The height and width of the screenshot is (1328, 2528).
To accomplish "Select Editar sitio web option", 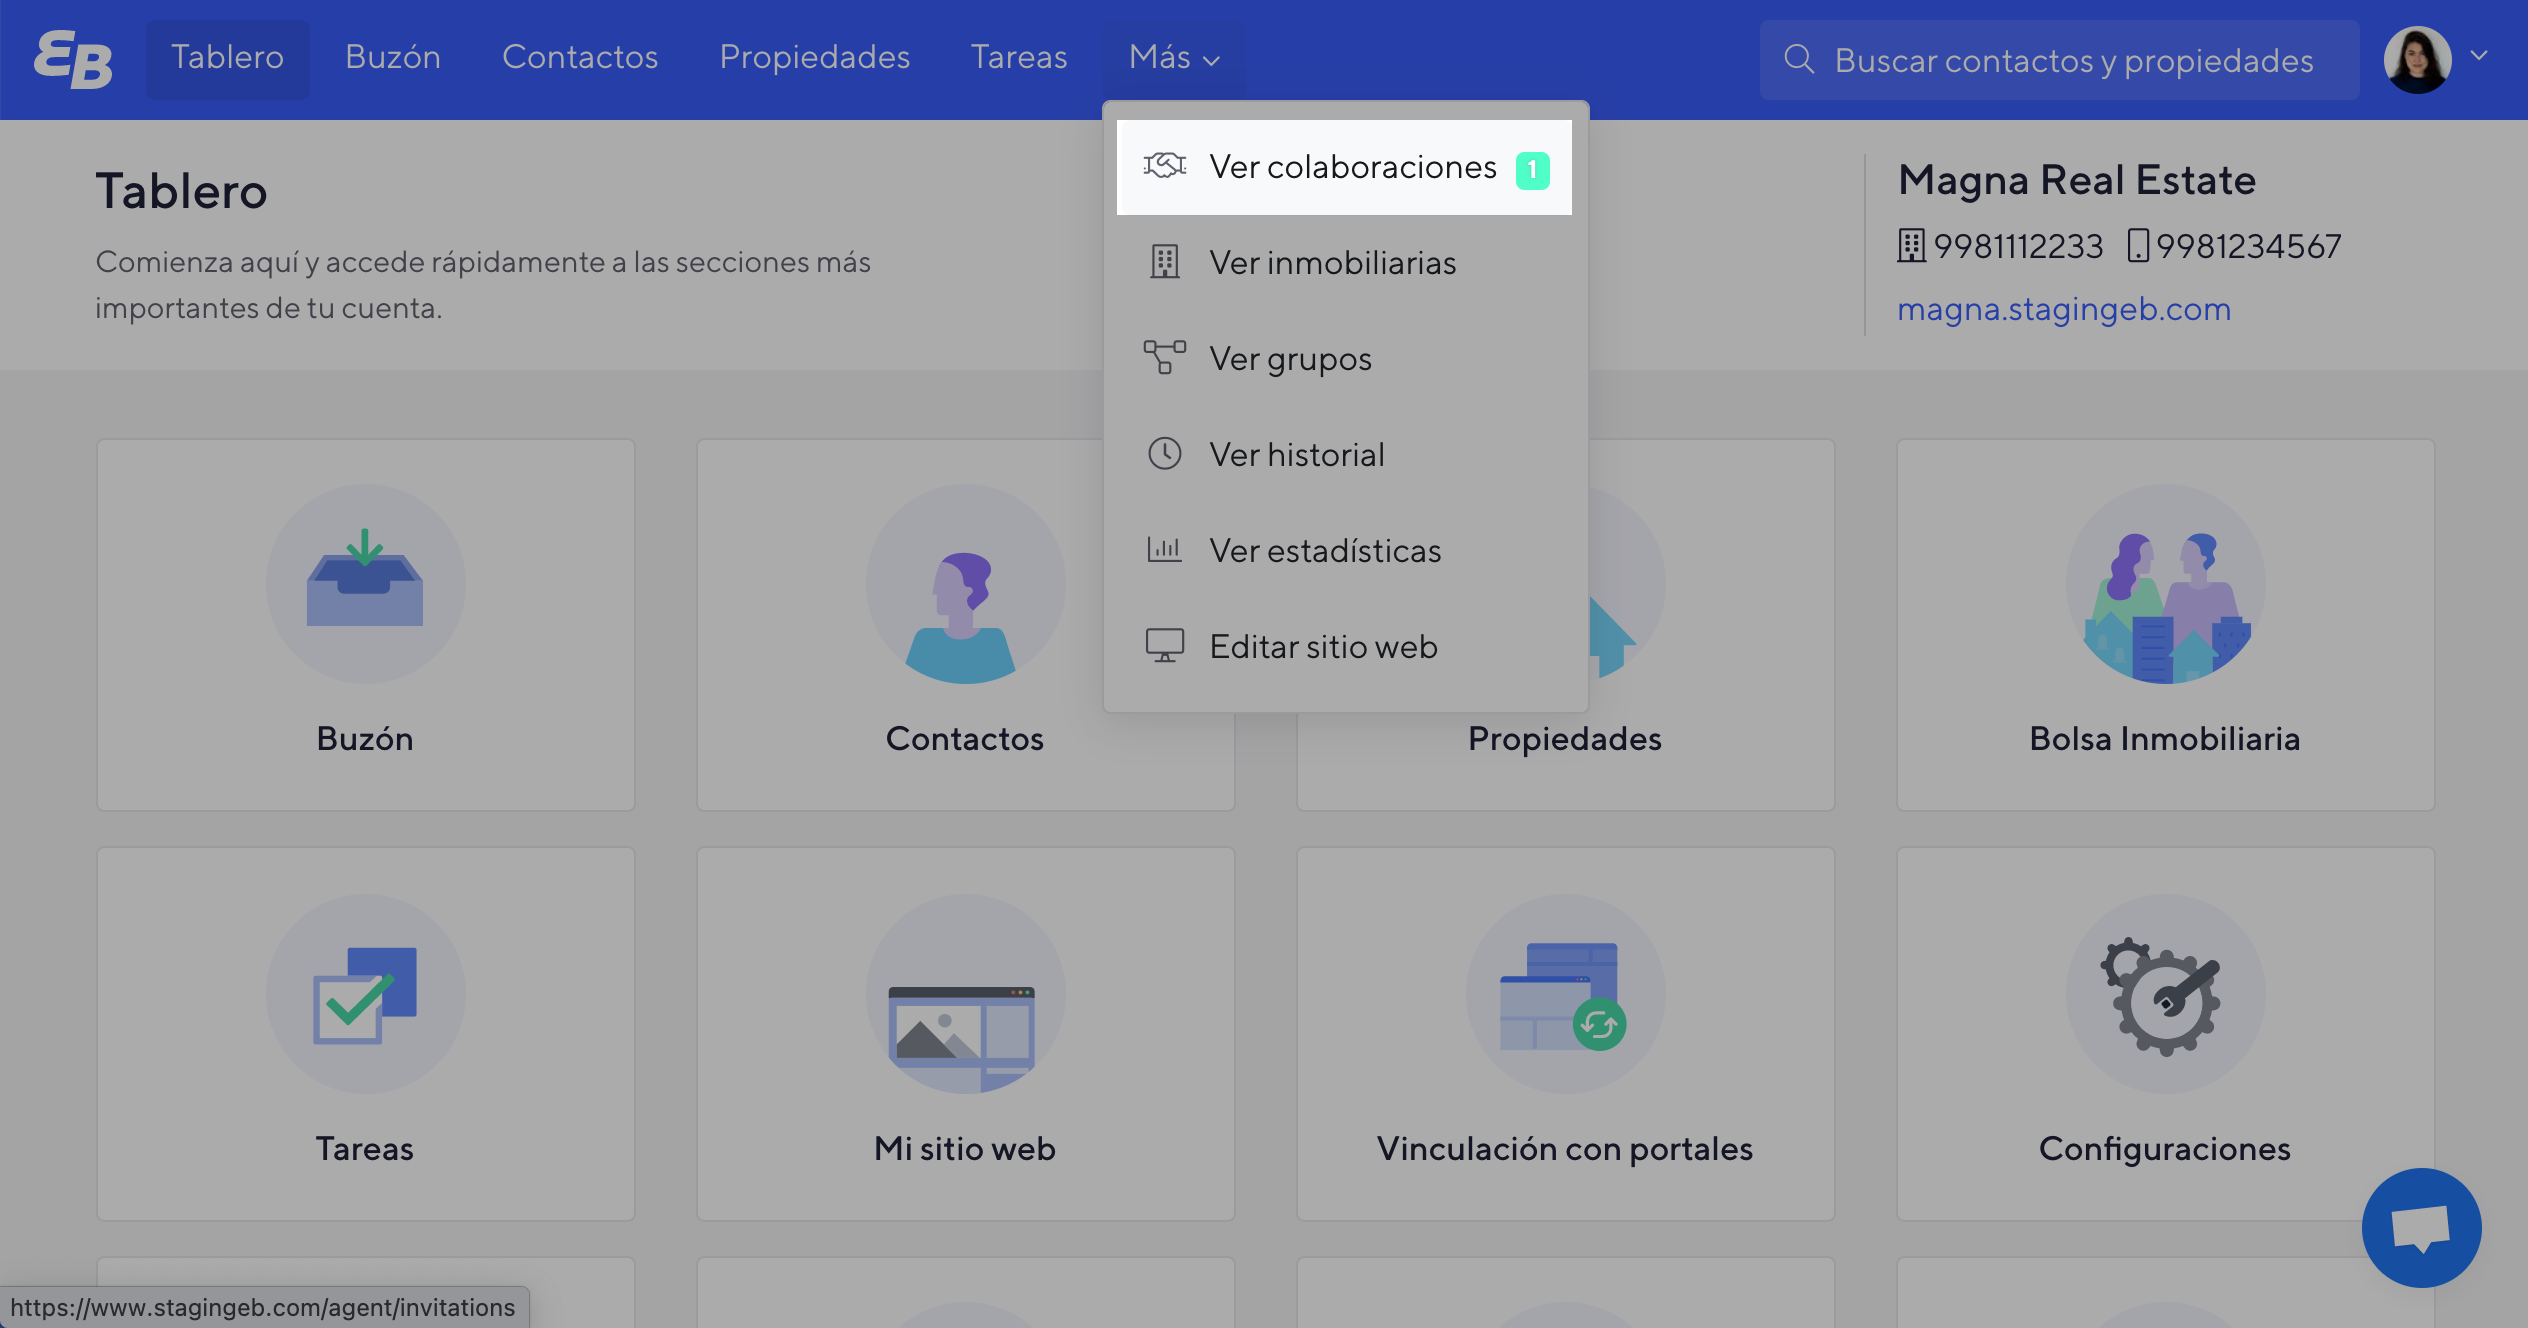I will click(1322, 646).
